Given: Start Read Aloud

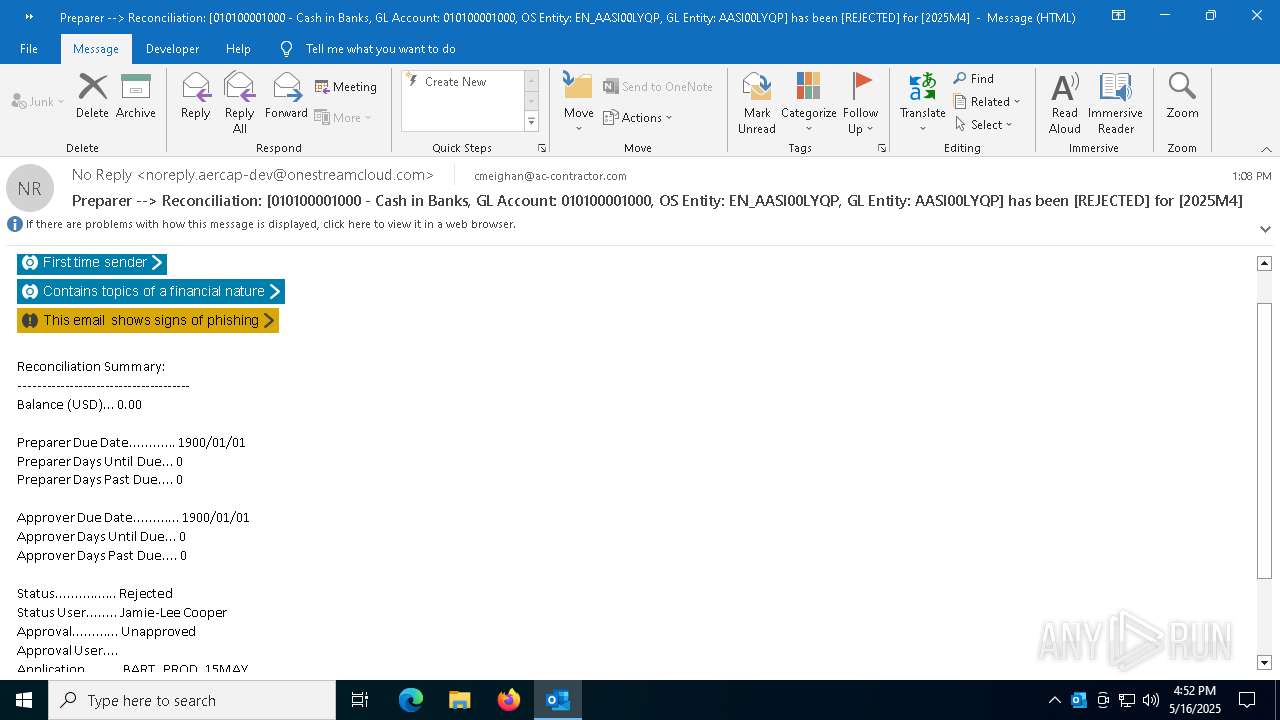Looking at the screenshot, I should 1065,103.
